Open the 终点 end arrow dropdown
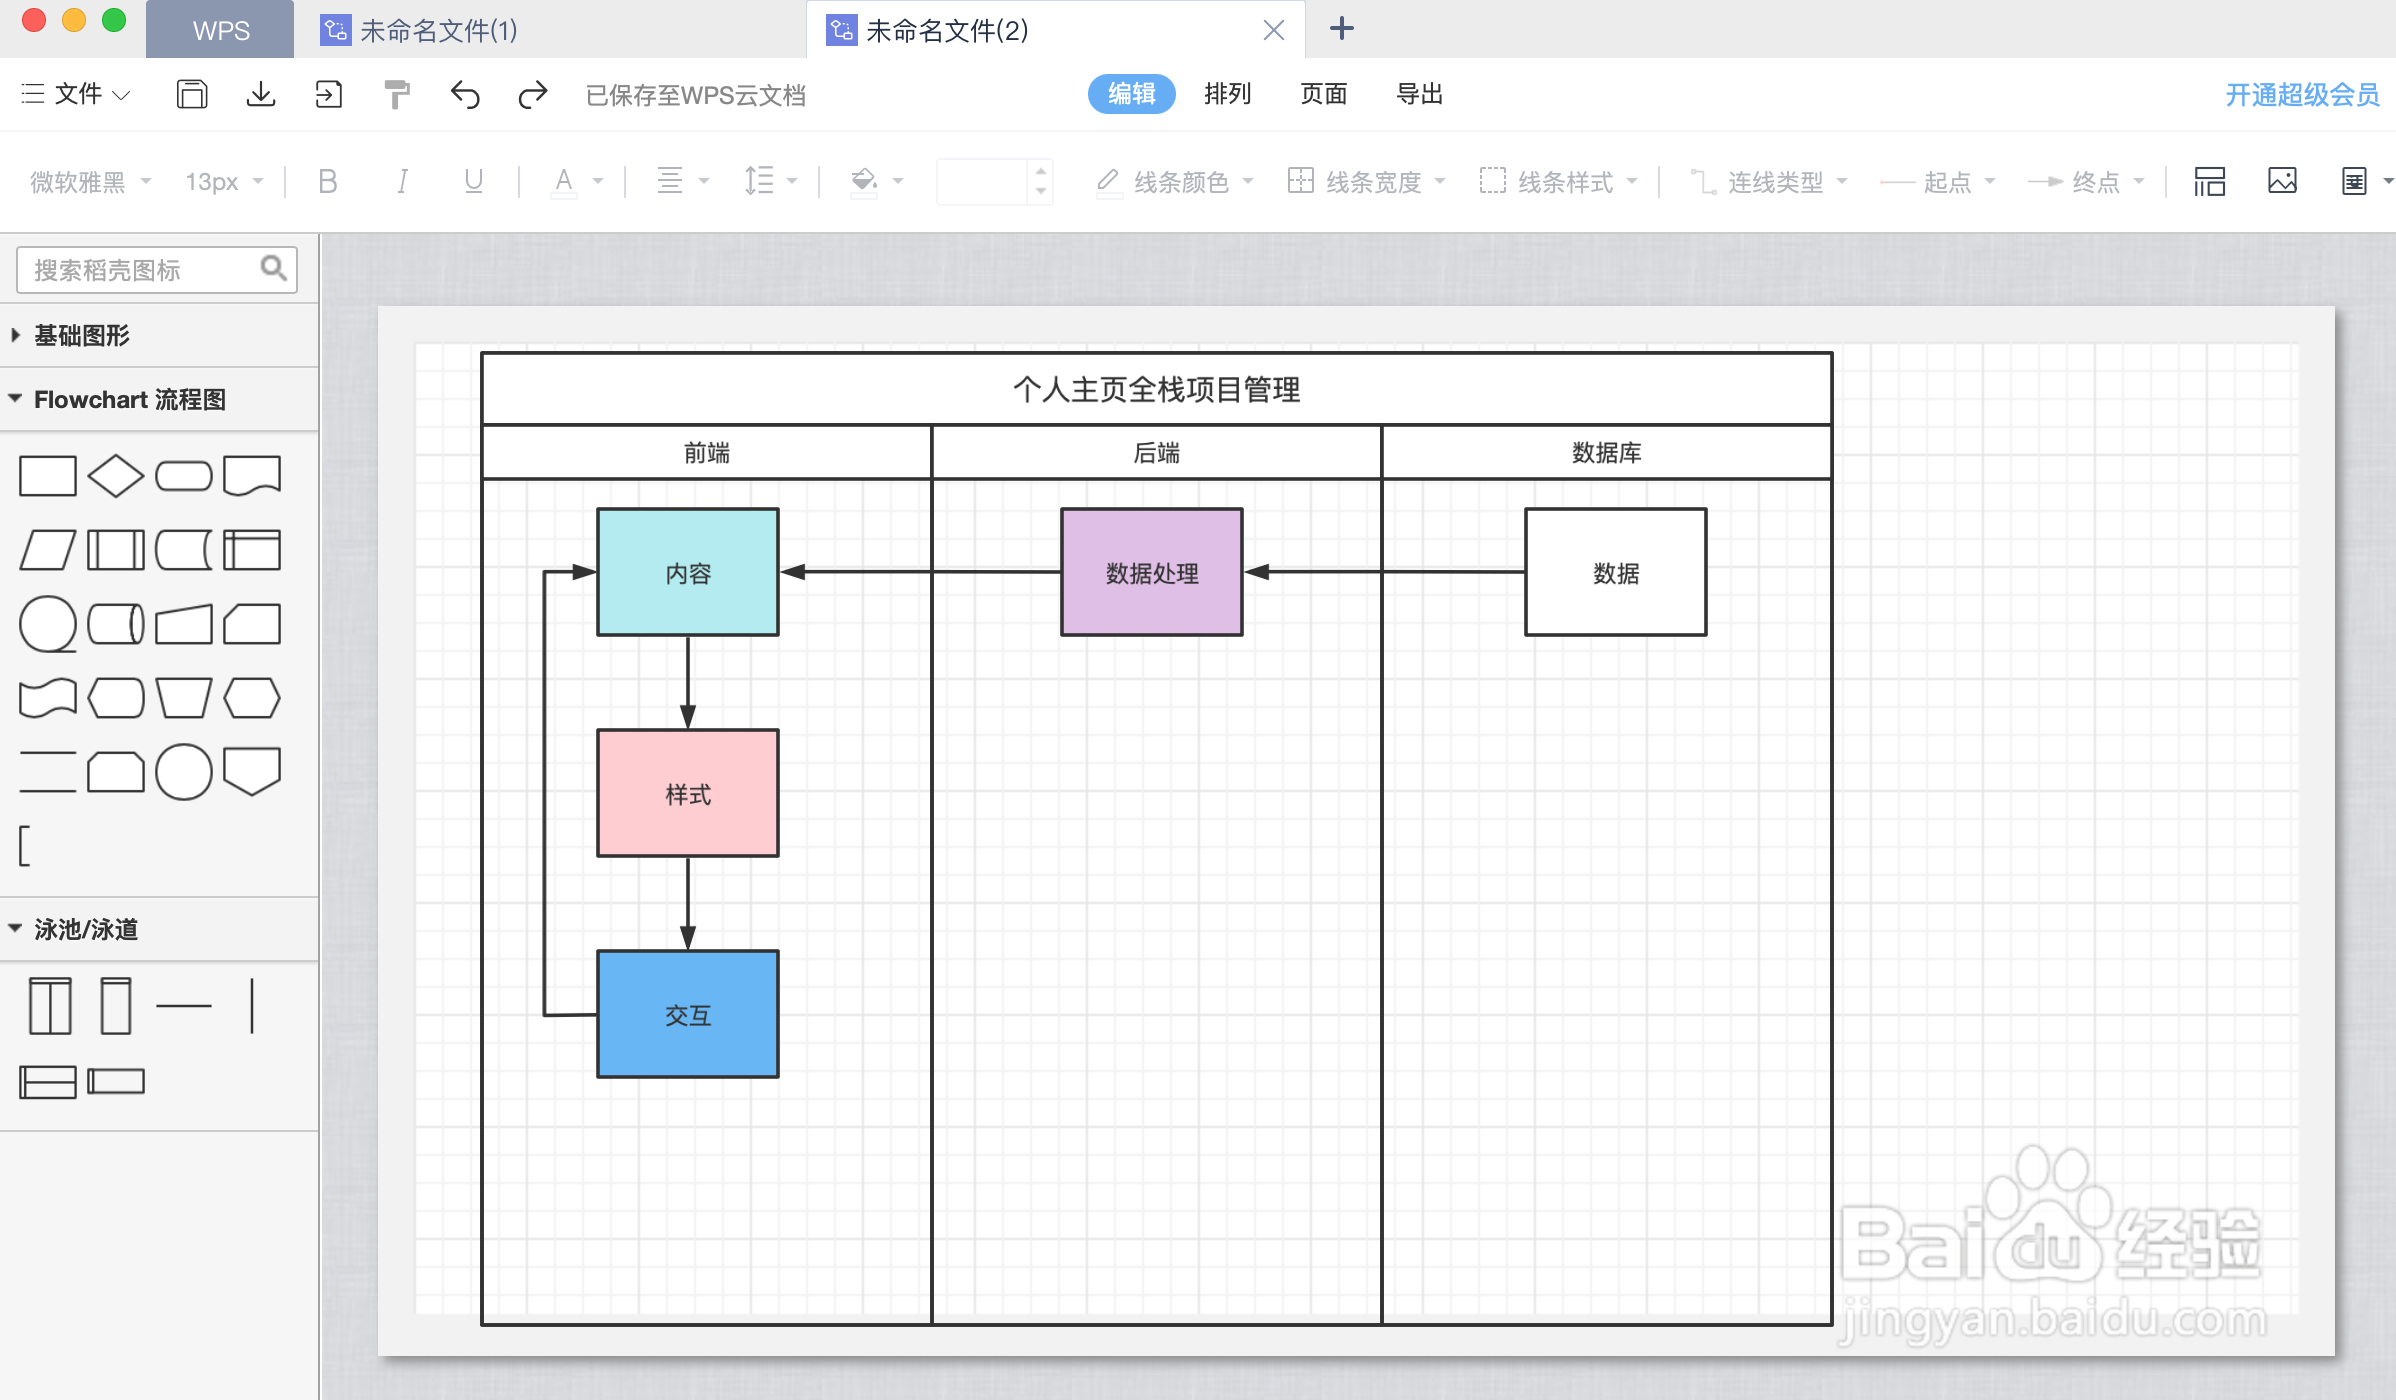 (x=2086, y=182)
